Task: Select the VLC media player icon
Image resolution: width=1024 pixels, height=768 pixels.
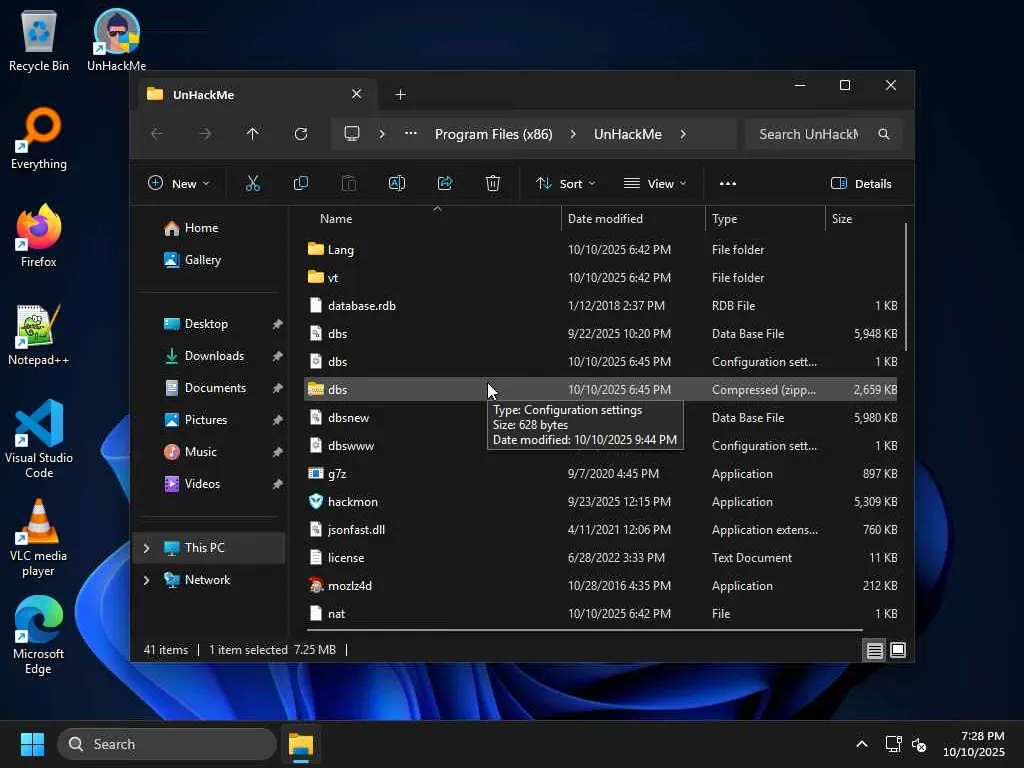Action: coord(39,537)
